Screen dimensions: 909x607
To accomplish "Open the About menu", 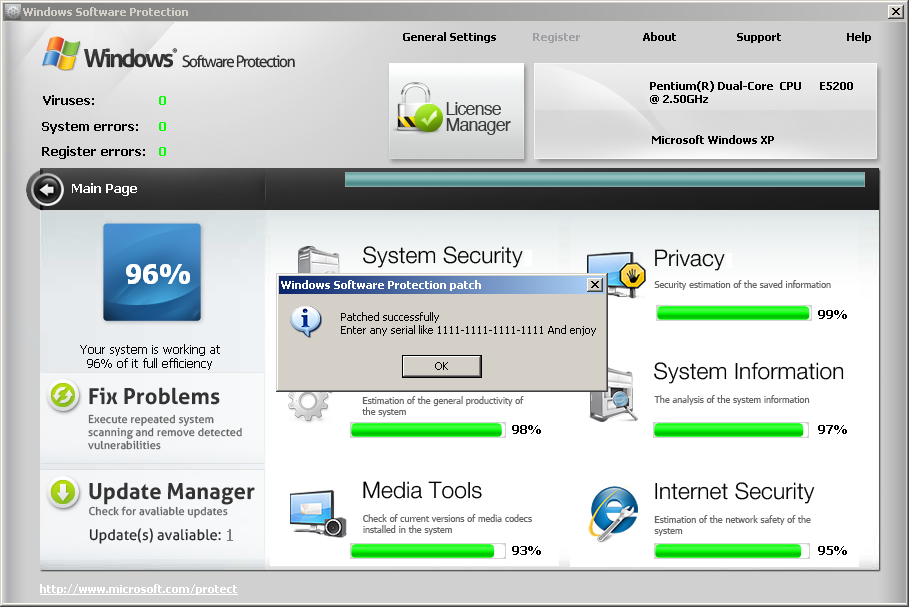I will [x=659, y=37].
